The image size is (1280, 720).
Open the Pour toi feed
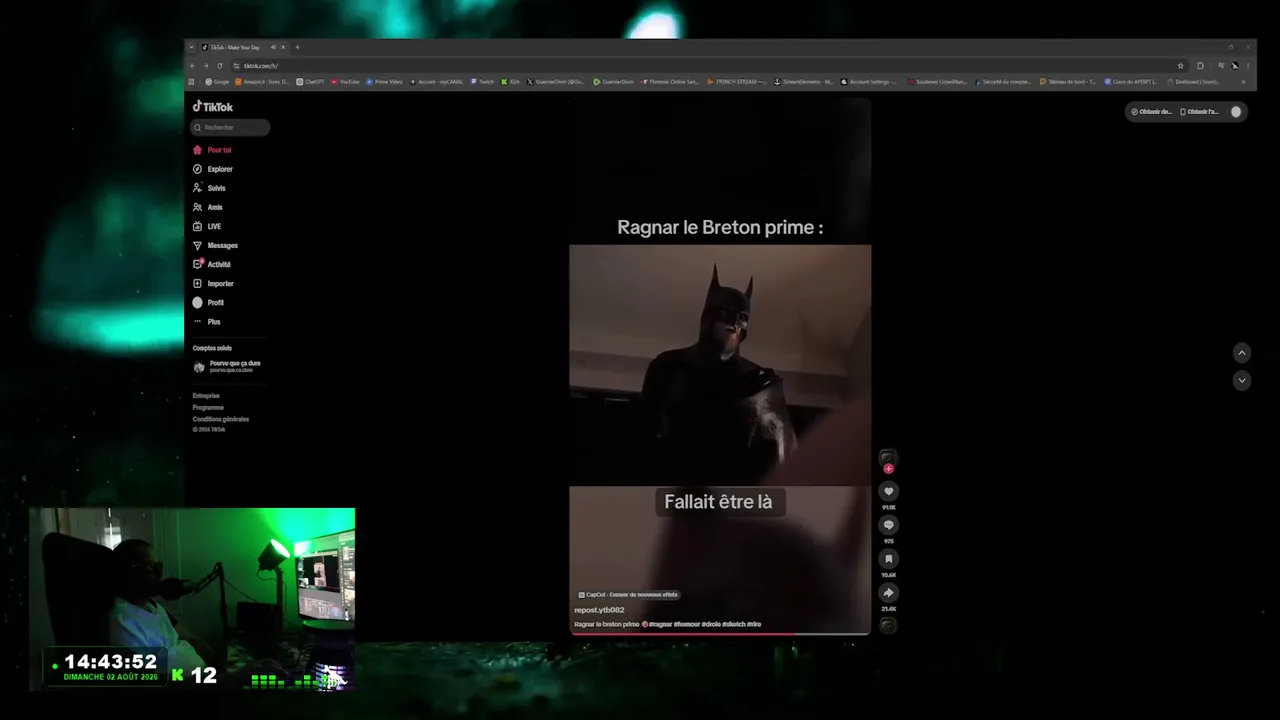pos(212,150)
